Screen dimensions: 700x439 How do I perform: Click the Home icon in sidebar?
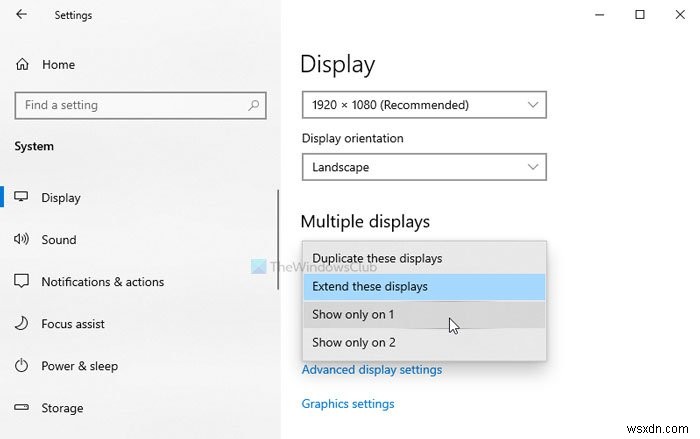click(22, 65)
